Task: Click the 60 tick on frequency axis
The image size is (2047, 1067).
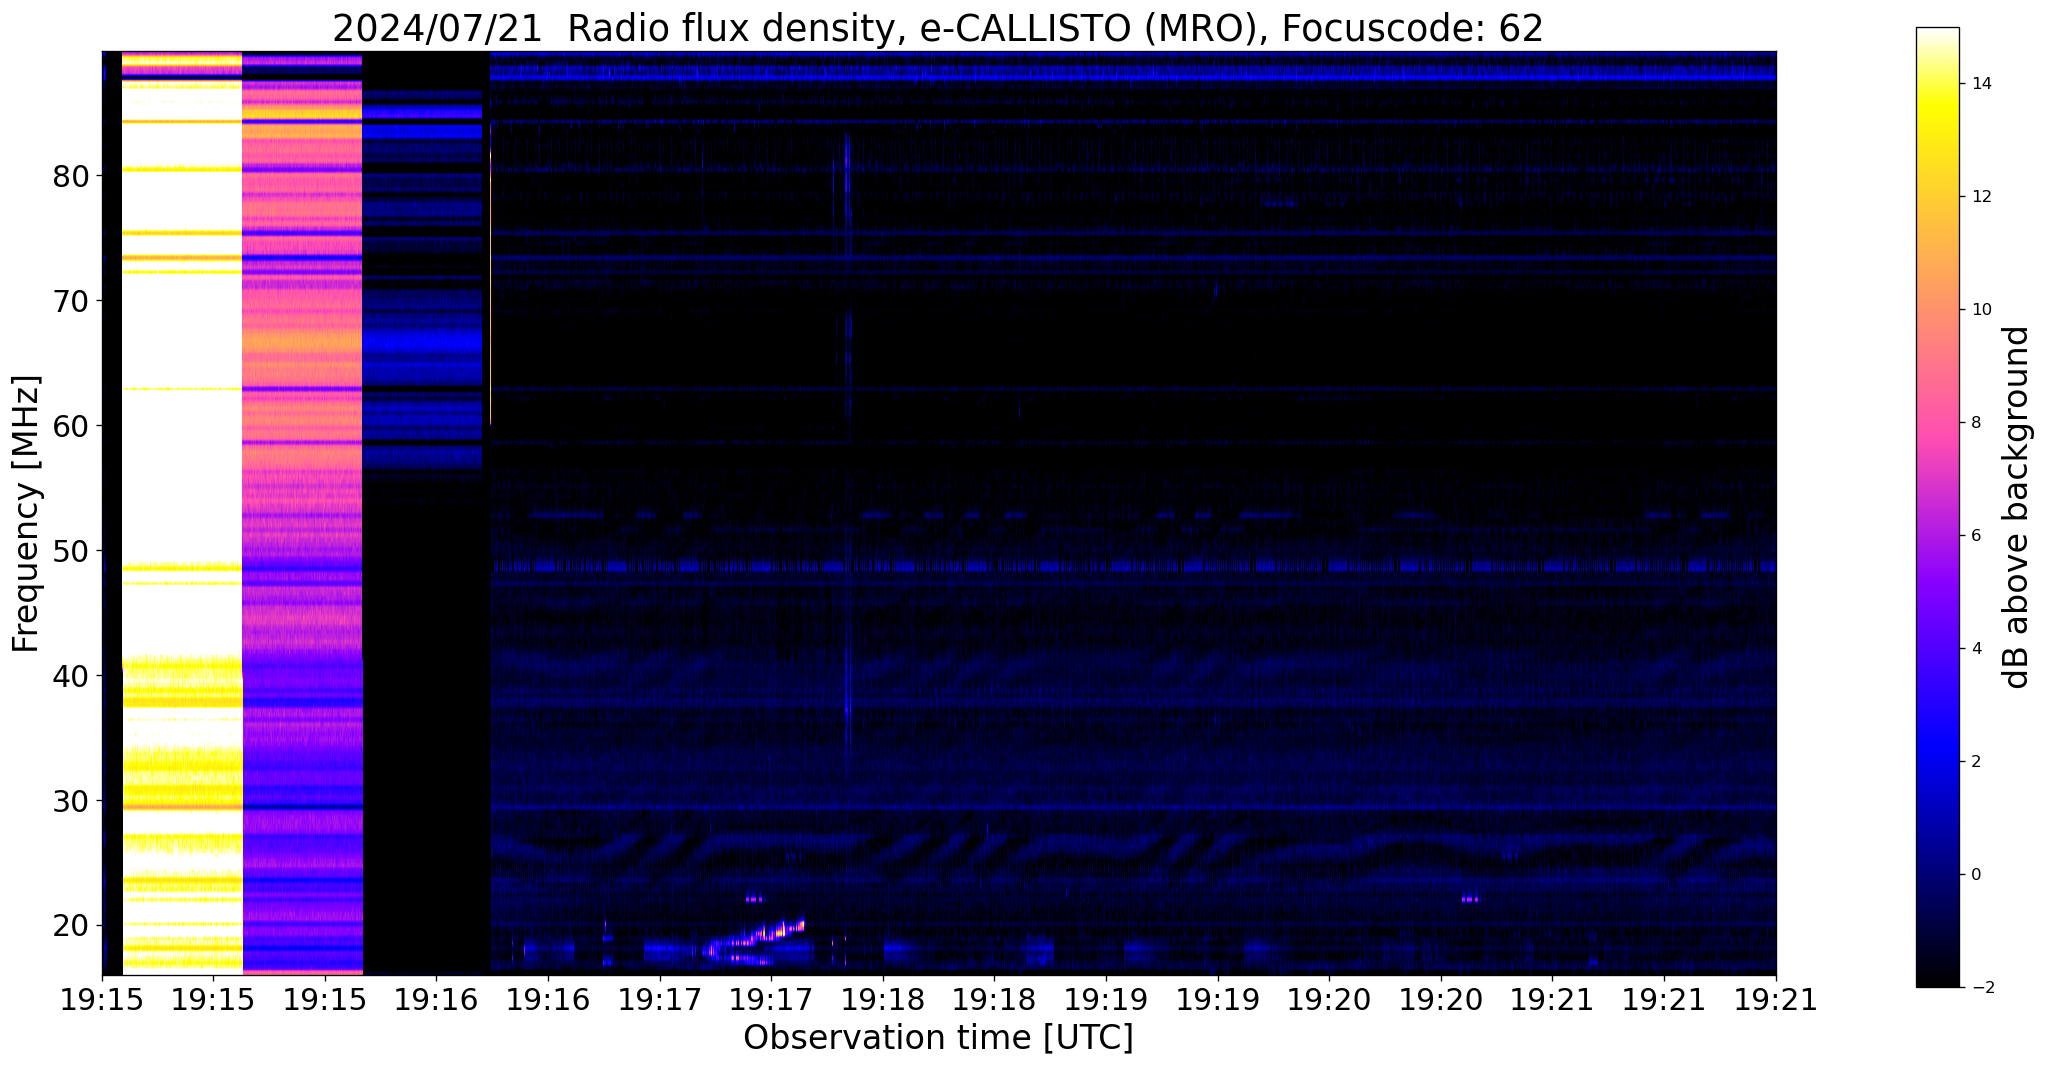Action: pos(71,426)
